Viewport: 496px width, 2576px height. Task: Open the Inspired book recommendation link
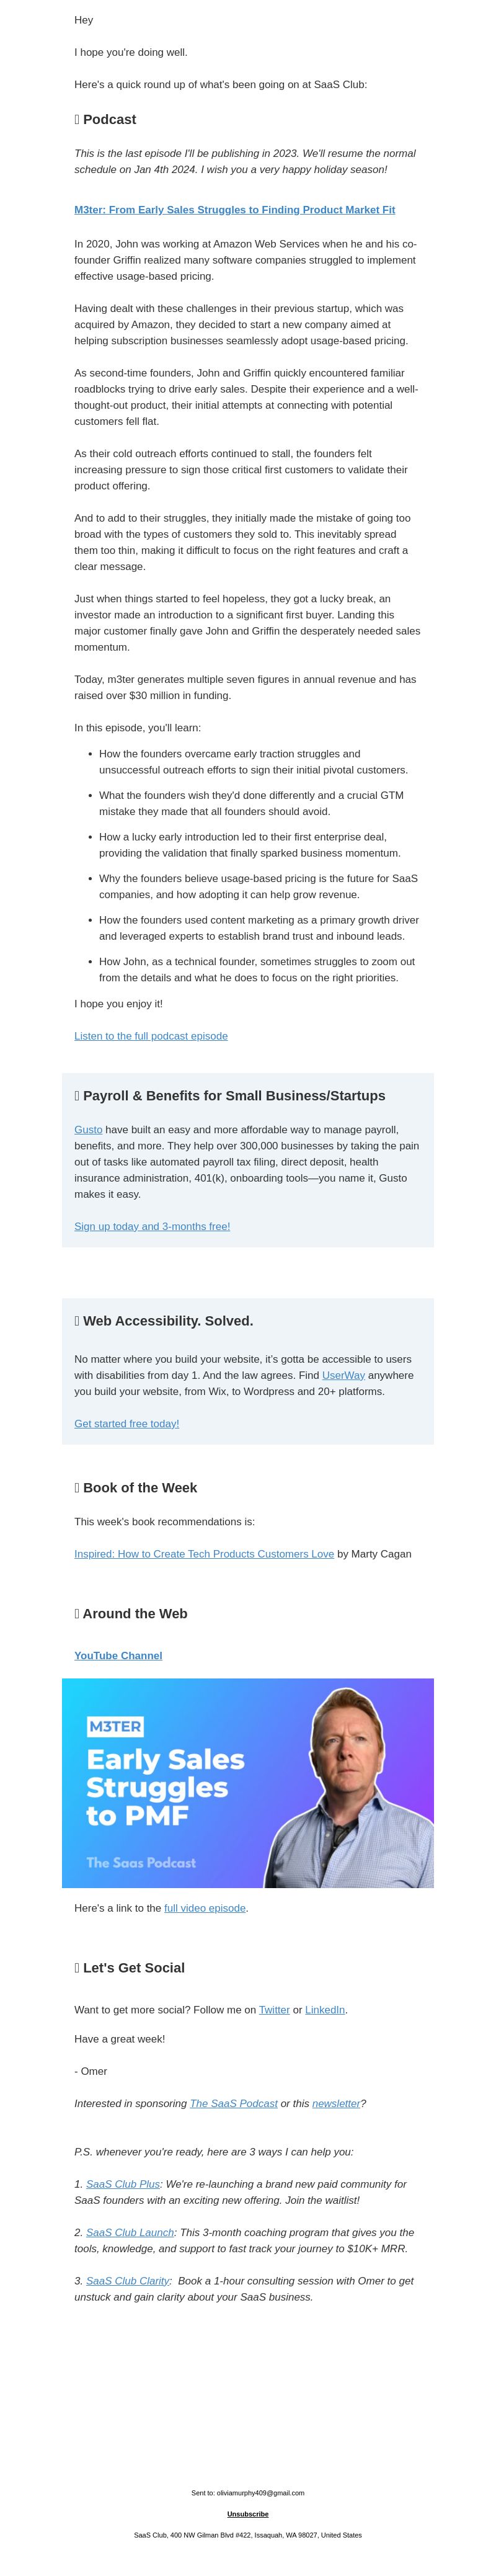[x=204, y=1554]
